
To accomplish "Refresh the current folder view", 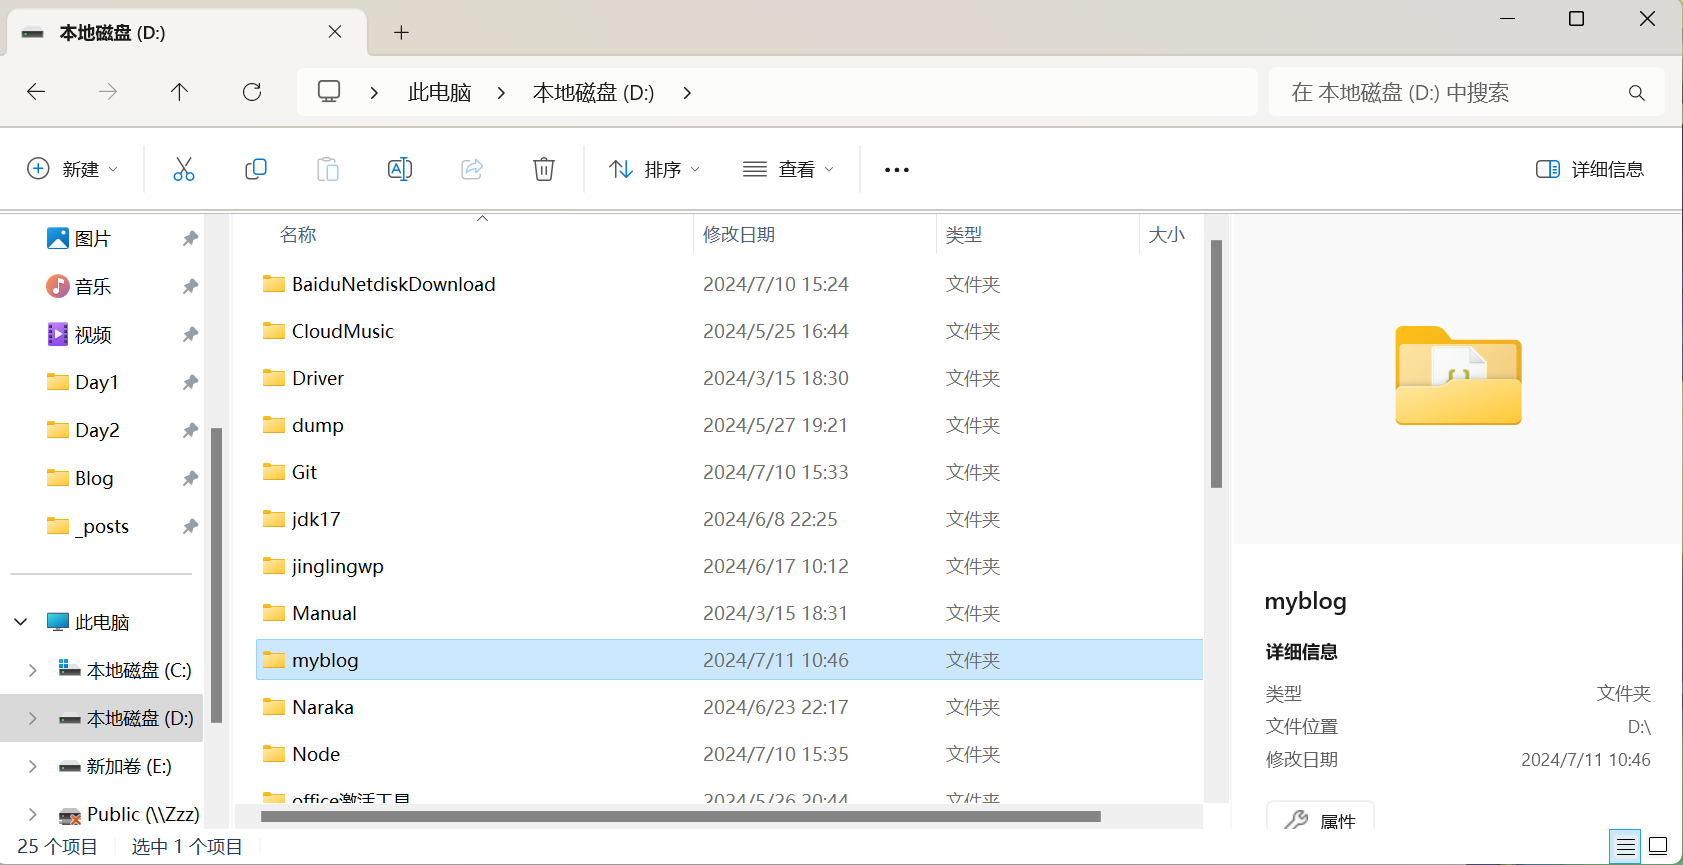I will [252, 92].
